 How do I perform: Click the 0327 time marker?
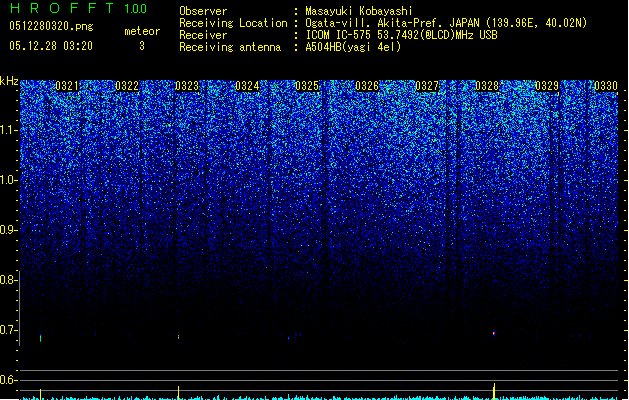point(427,86)
